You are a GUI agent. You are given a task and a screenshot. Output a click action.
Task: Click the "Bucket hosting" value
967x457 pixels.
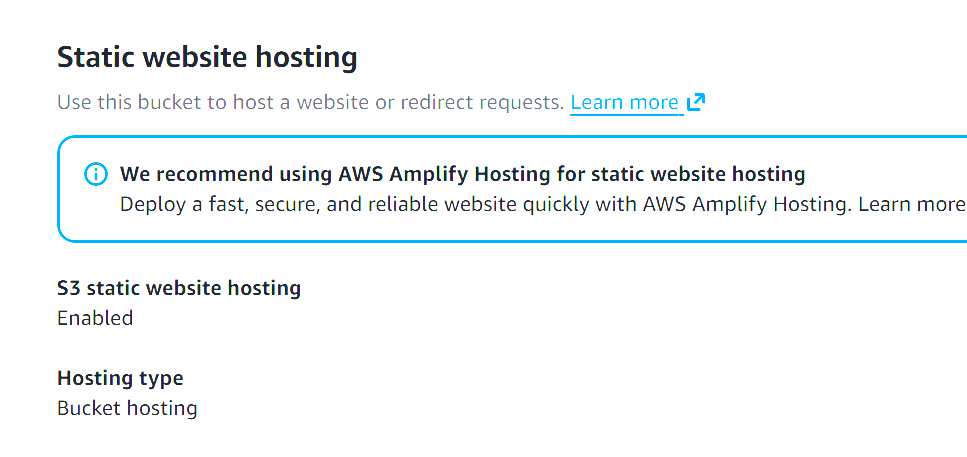(127, 408)
